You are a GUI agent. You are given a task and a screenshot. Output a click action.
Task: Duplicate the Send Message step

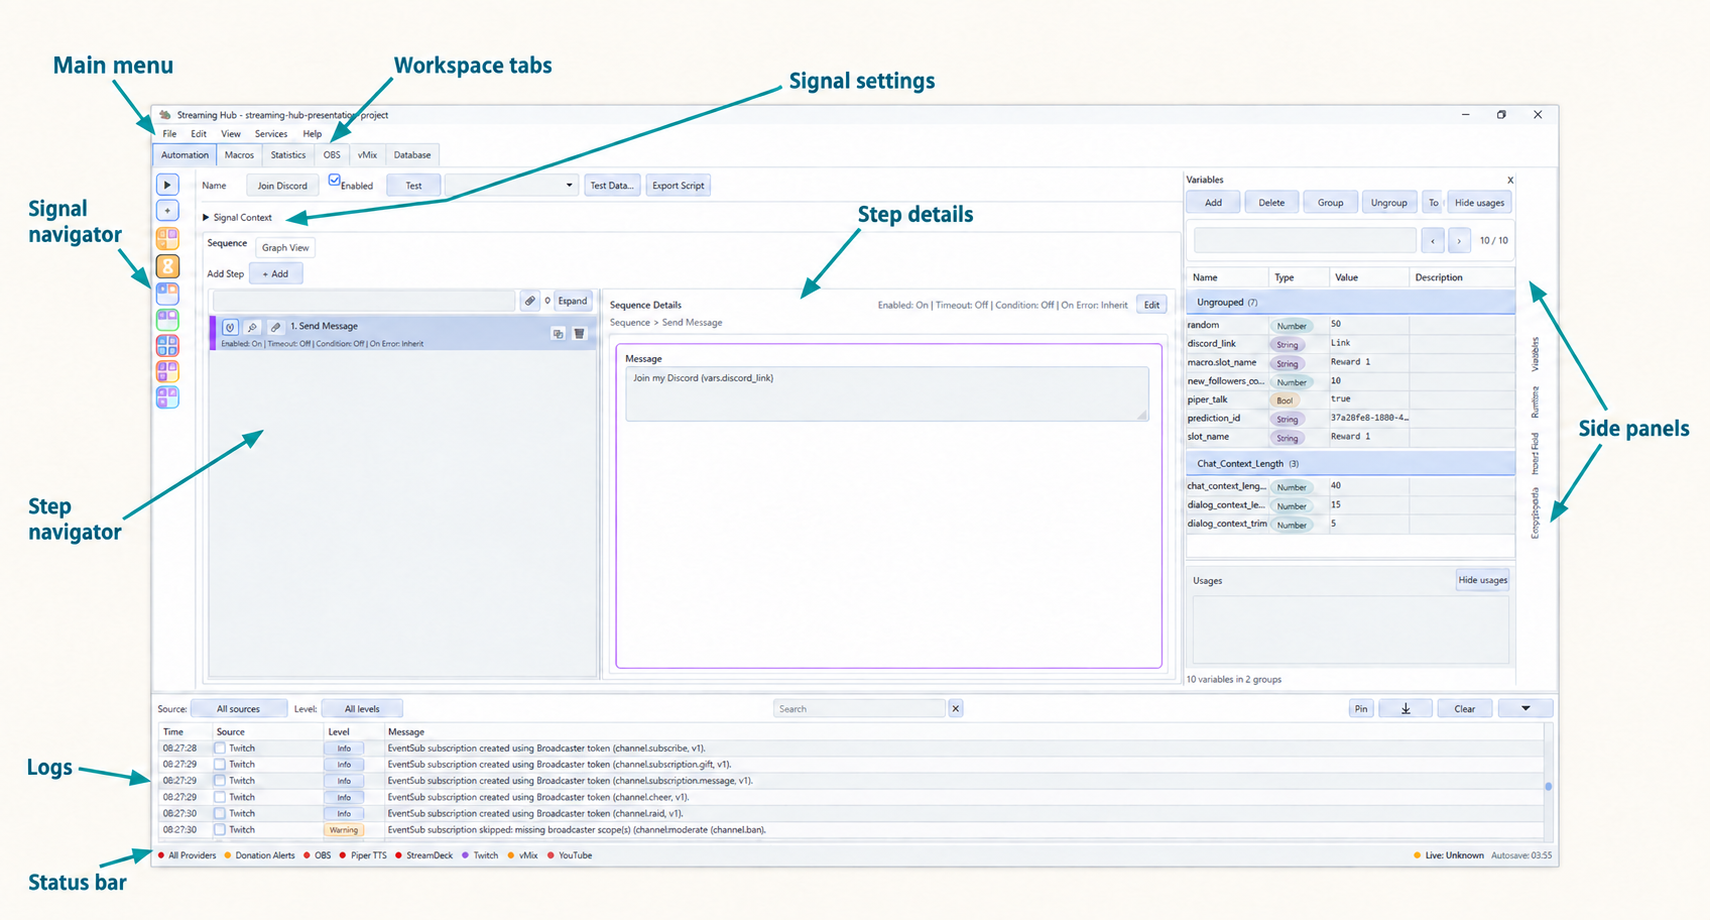point(558,334)
